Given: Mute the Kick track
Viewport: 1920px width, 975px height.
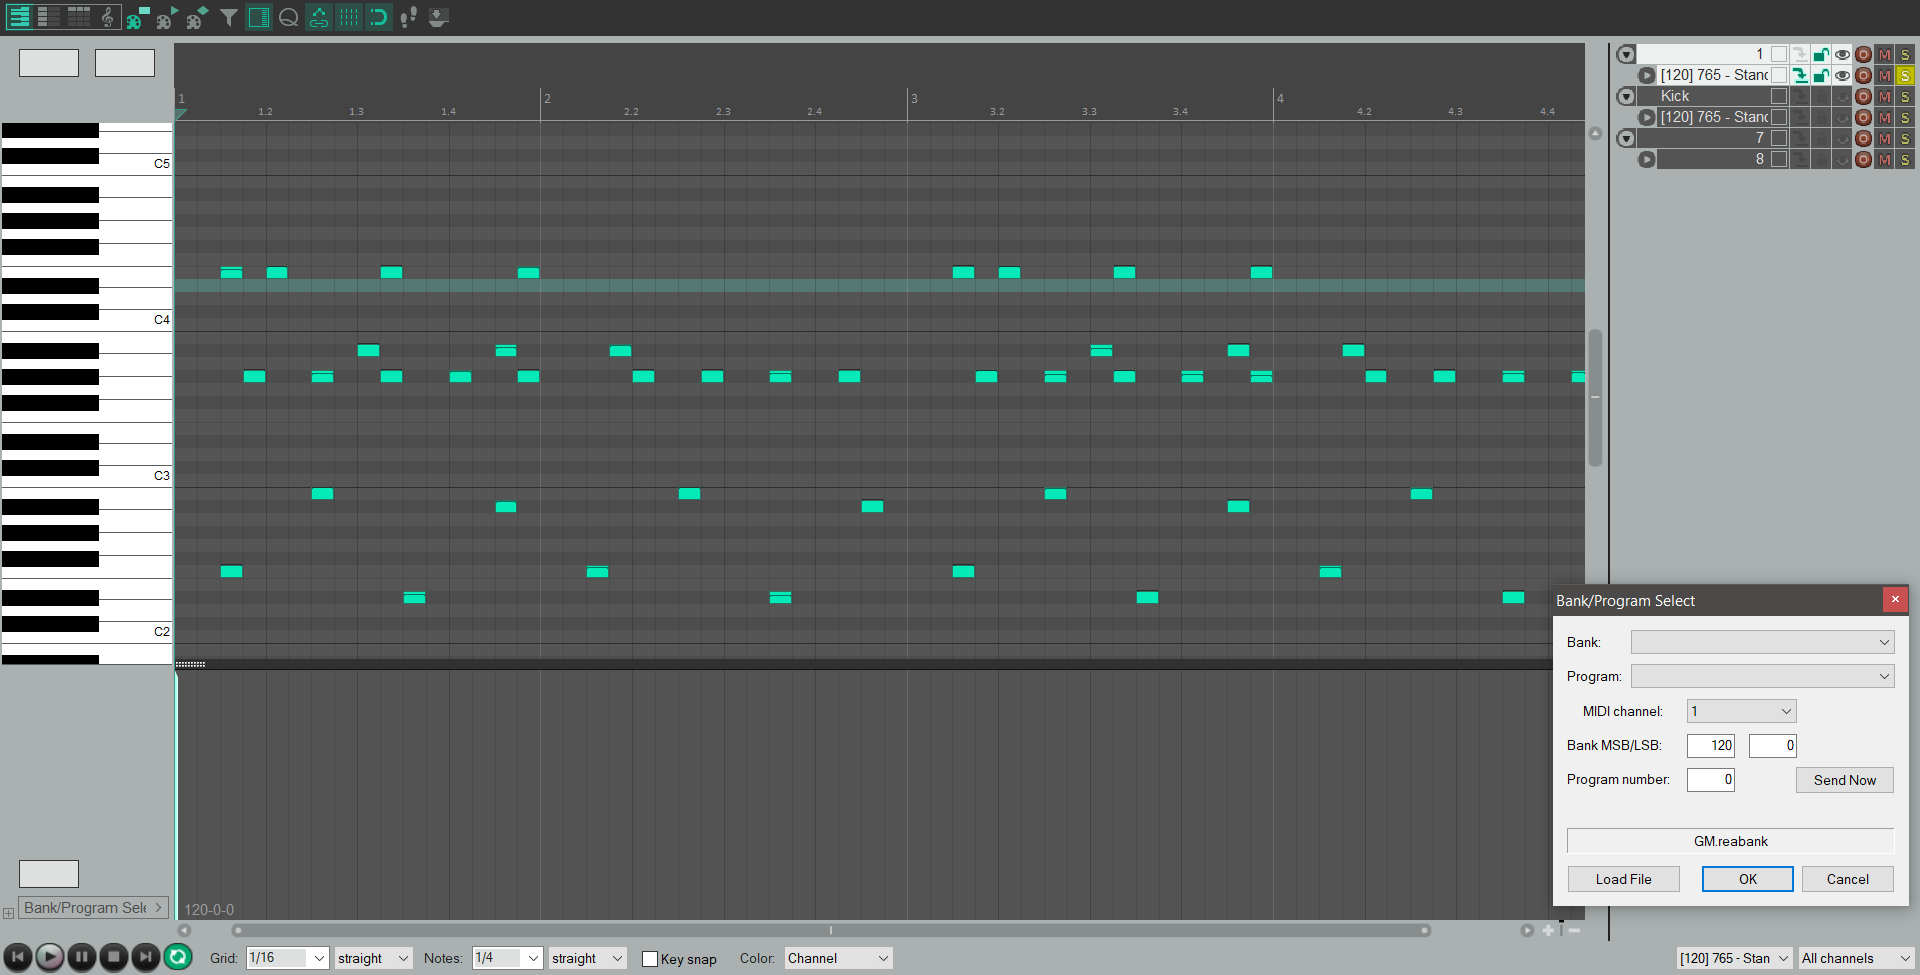Looking at the screenshot, I should (1884, 97).
